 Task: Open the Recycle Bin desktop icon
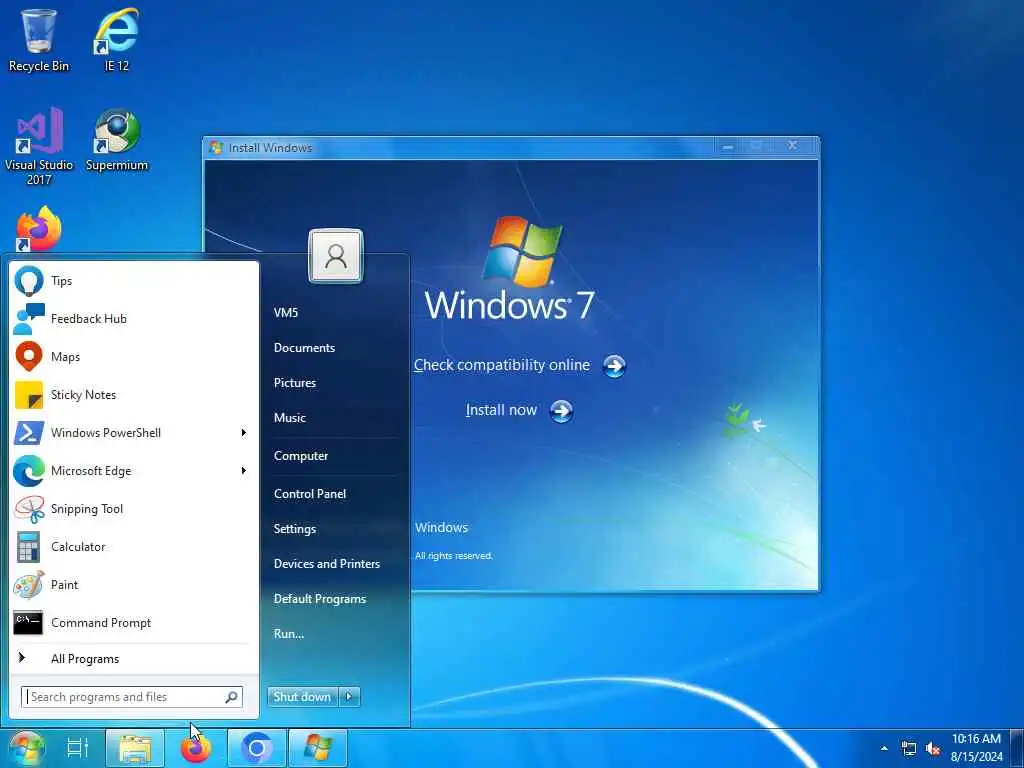pos(39,39)
